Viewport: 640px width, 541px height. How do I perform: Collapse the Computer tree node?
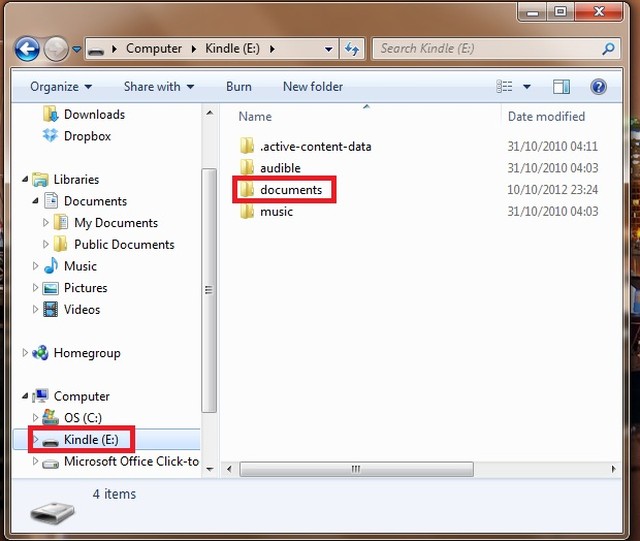(25, 396)
